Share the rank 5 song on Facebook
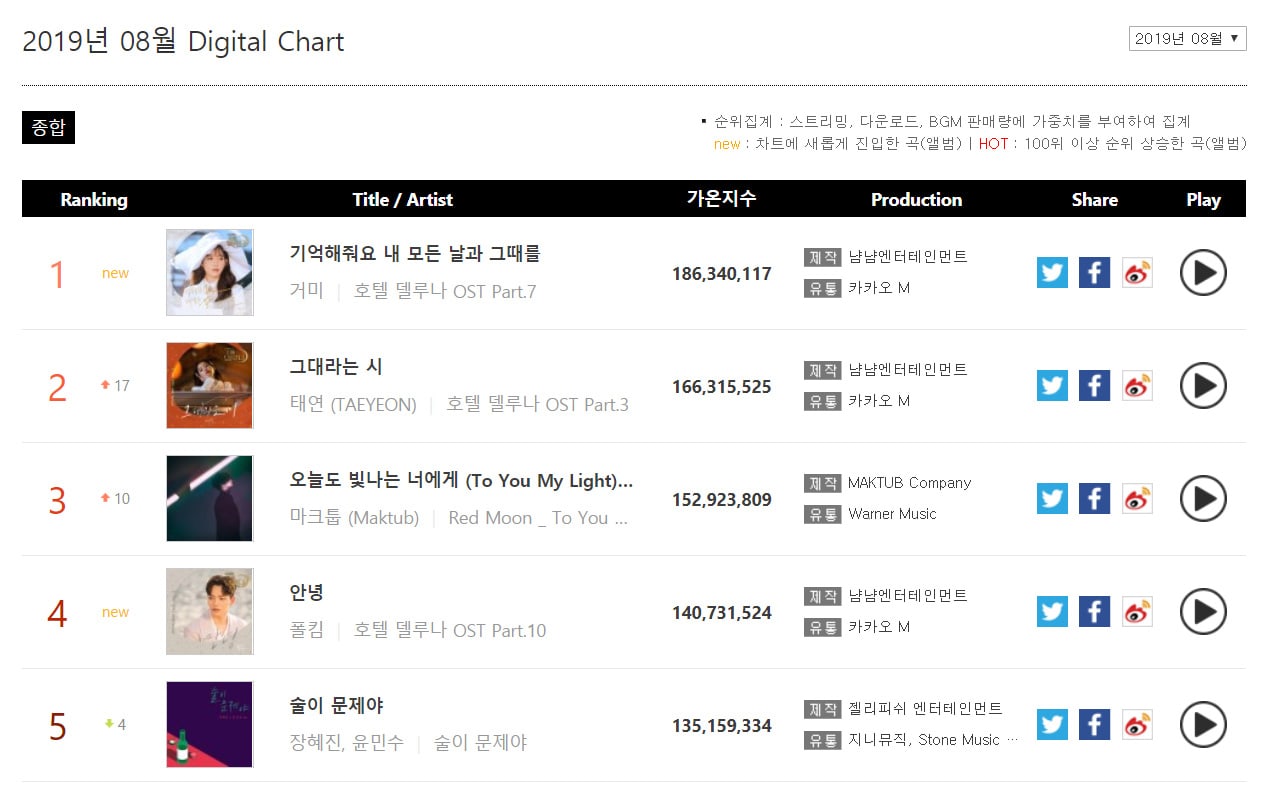The image size is (1287, 793). coord(1094,724)
